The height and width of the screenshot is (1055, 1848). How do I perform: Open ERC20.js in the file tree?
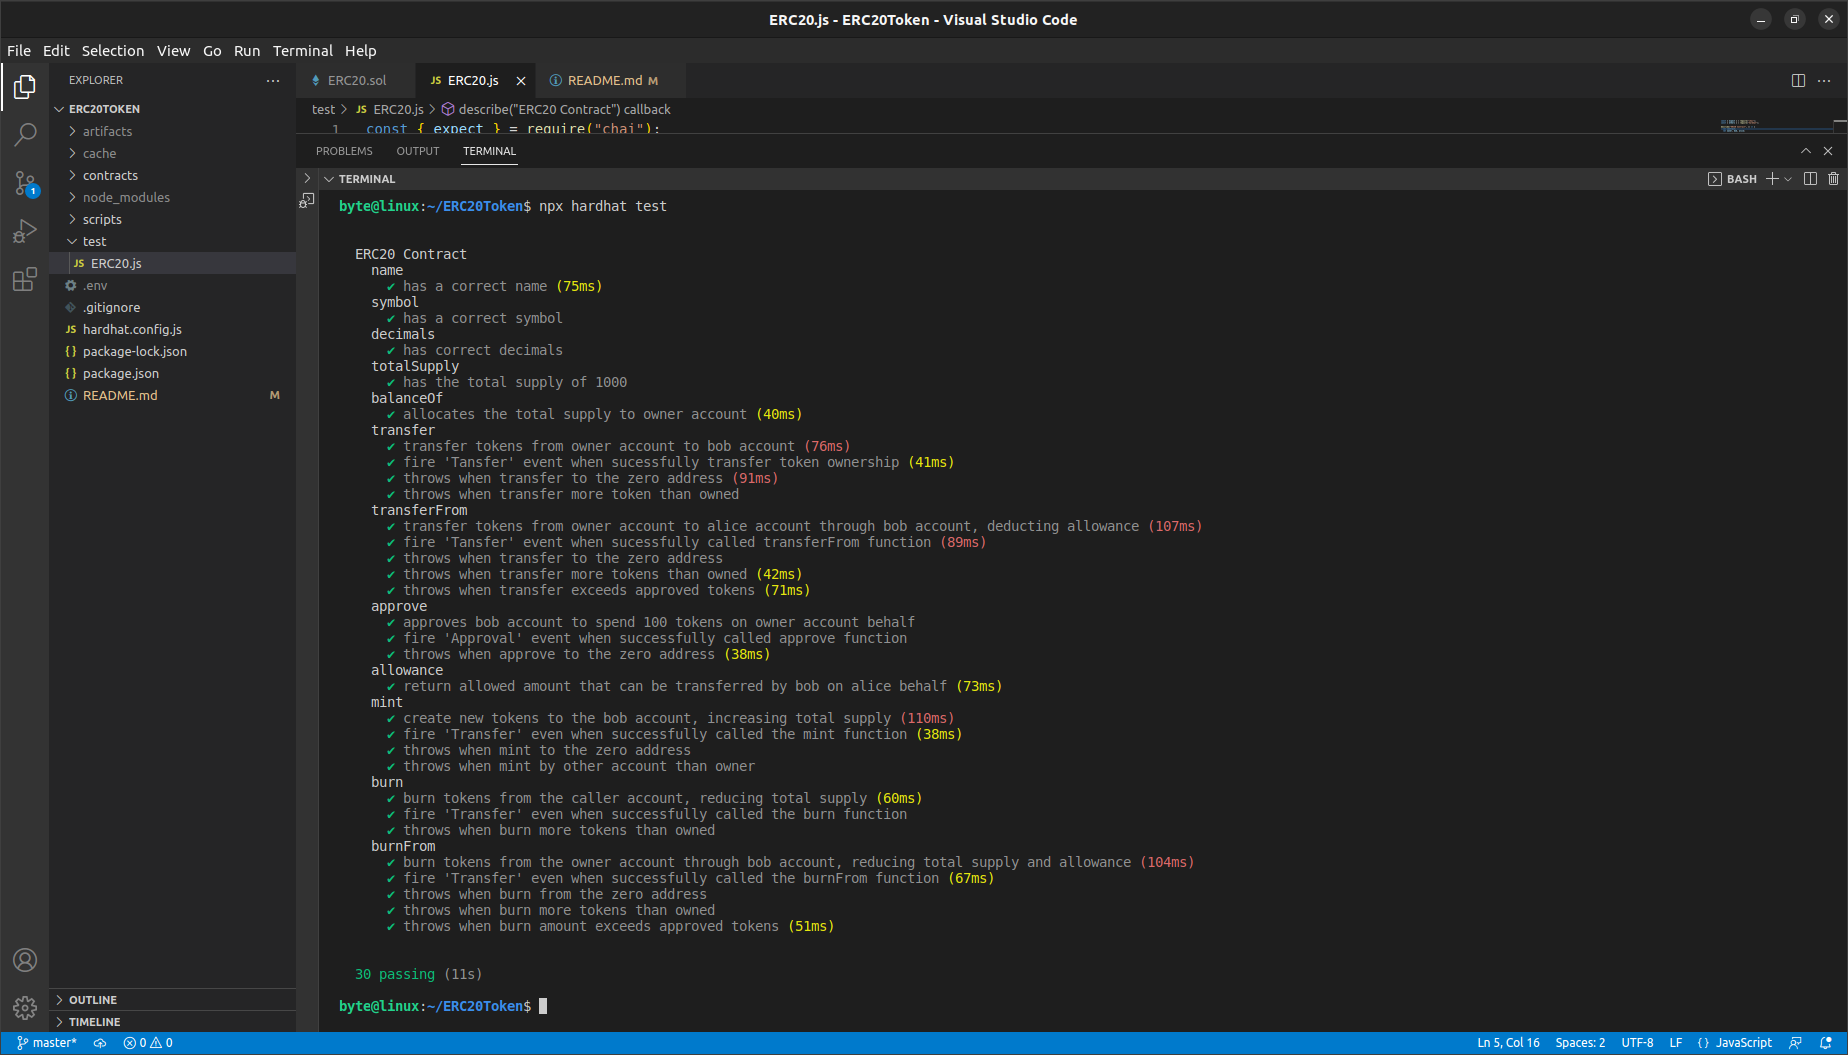click(172, 263)
